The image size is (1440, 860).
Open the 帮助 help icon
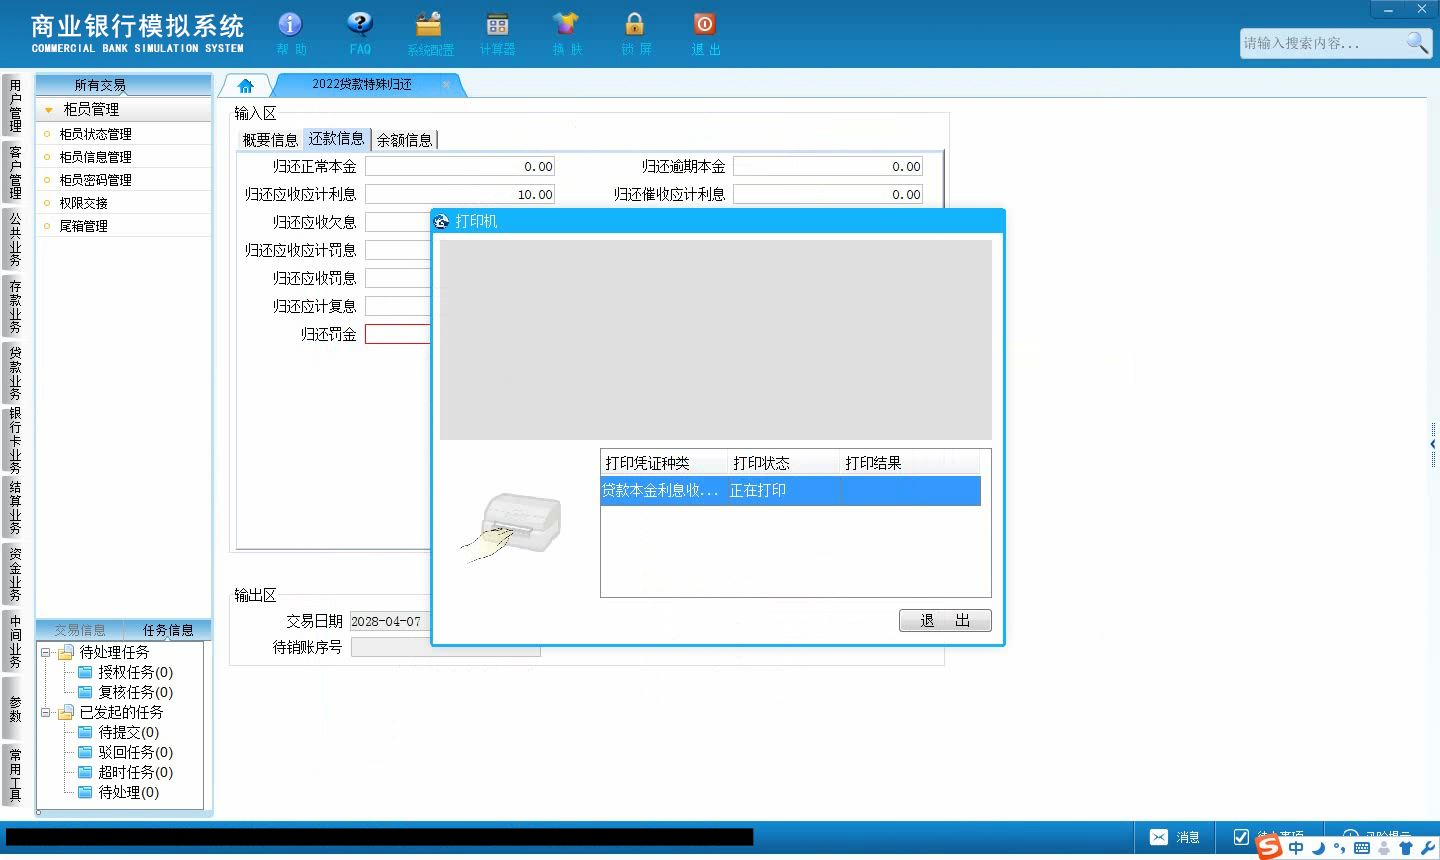point(290,25)
